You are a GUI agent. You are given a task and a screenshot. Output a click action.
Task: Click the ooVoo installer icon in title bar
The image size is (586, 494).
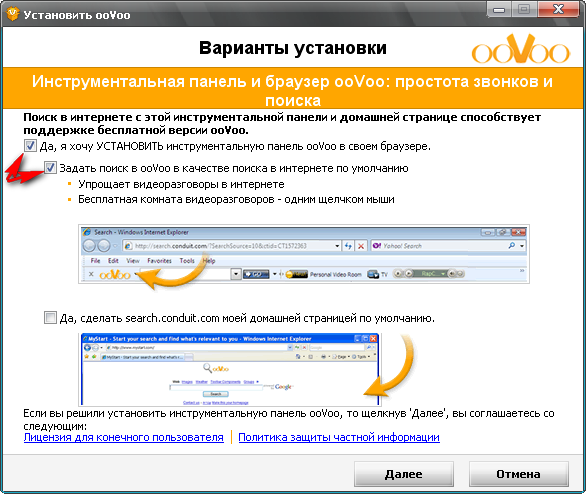pyautogui.click(x=12, y=14)
